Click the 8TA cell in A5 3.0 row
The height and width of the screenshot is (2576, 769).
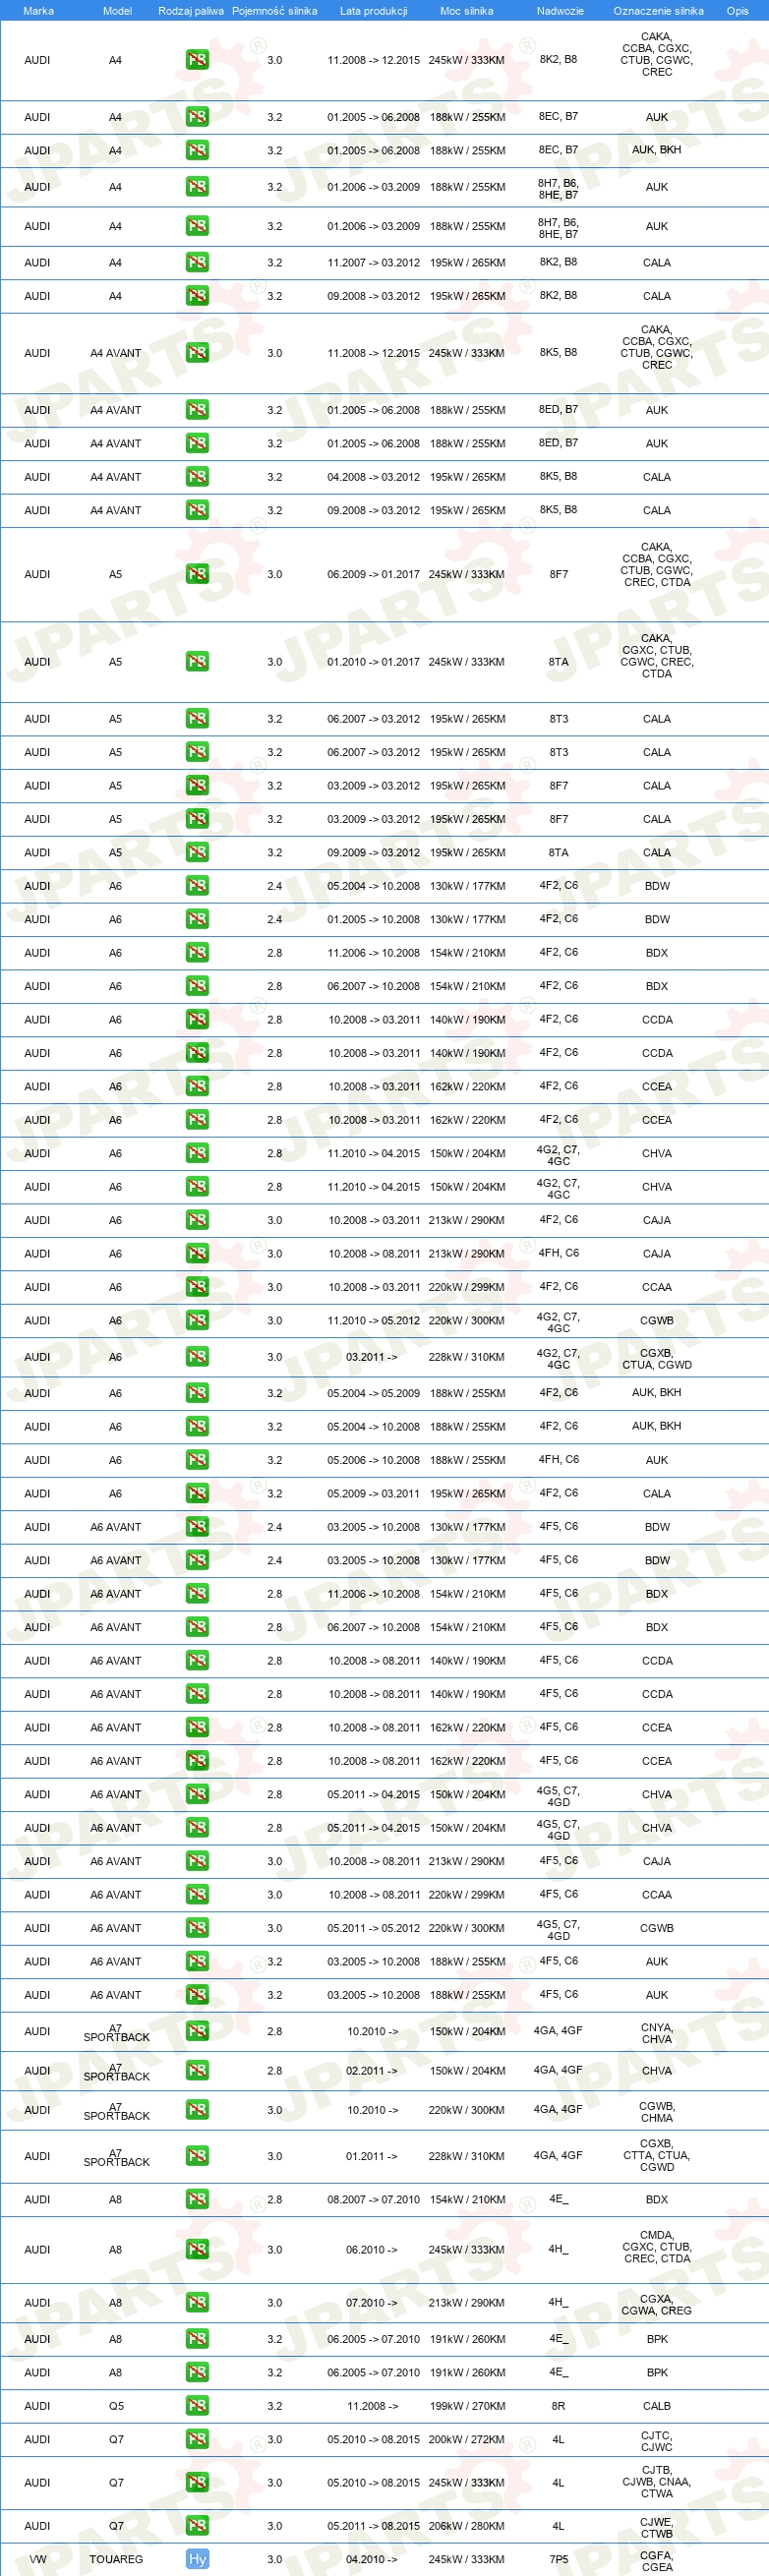point(559,662)
